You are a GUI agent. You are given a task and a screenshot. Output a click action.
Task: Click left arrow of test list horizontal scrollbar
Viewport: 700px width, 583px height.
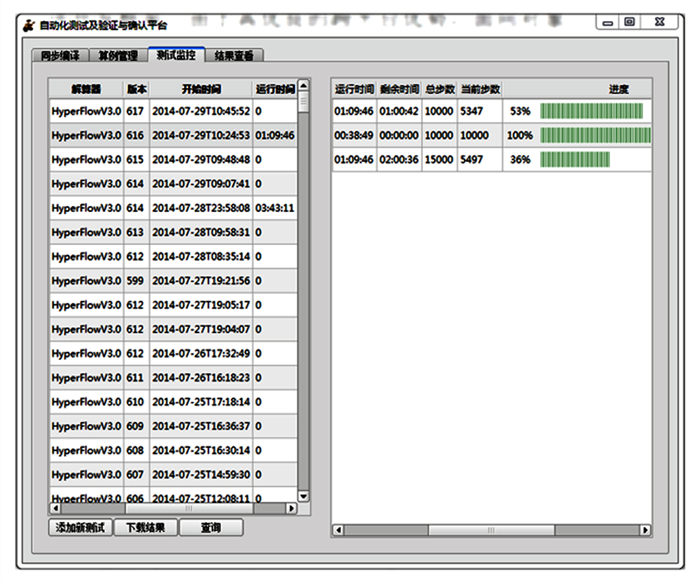click(53, 509)
